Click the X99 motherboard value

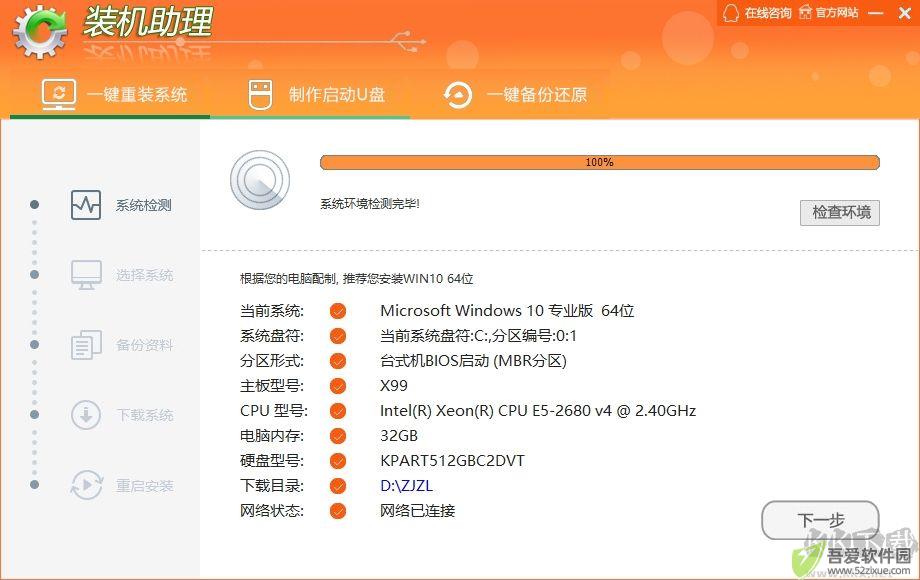(x=394, y=386)
